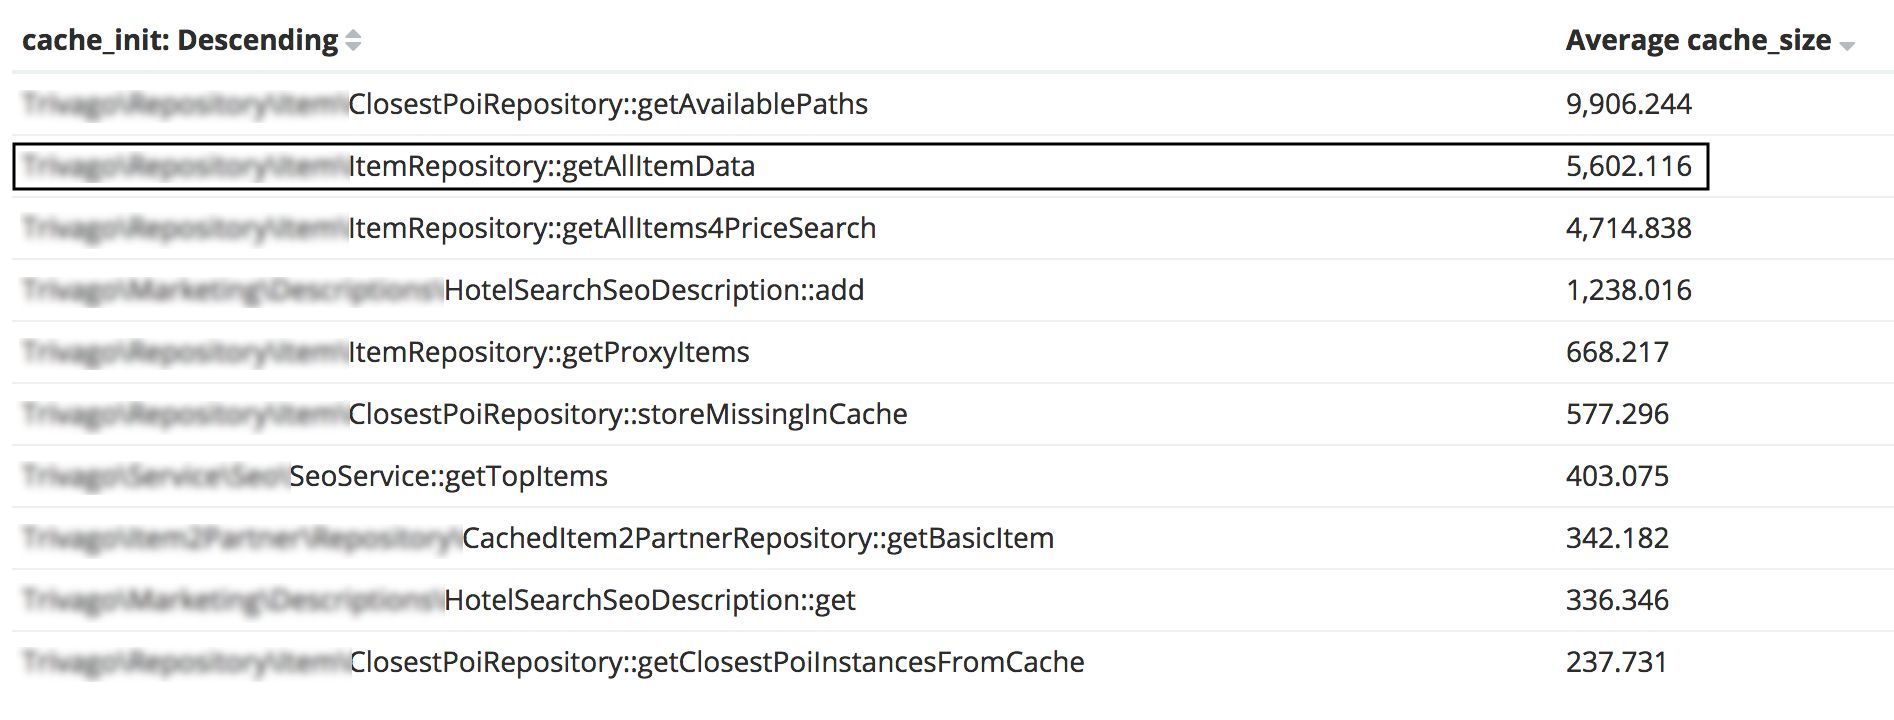
Task: Select CachedItem2PartnerRepository::getBasicItem row
Action: pyautogui.click(x=758, y=538)
